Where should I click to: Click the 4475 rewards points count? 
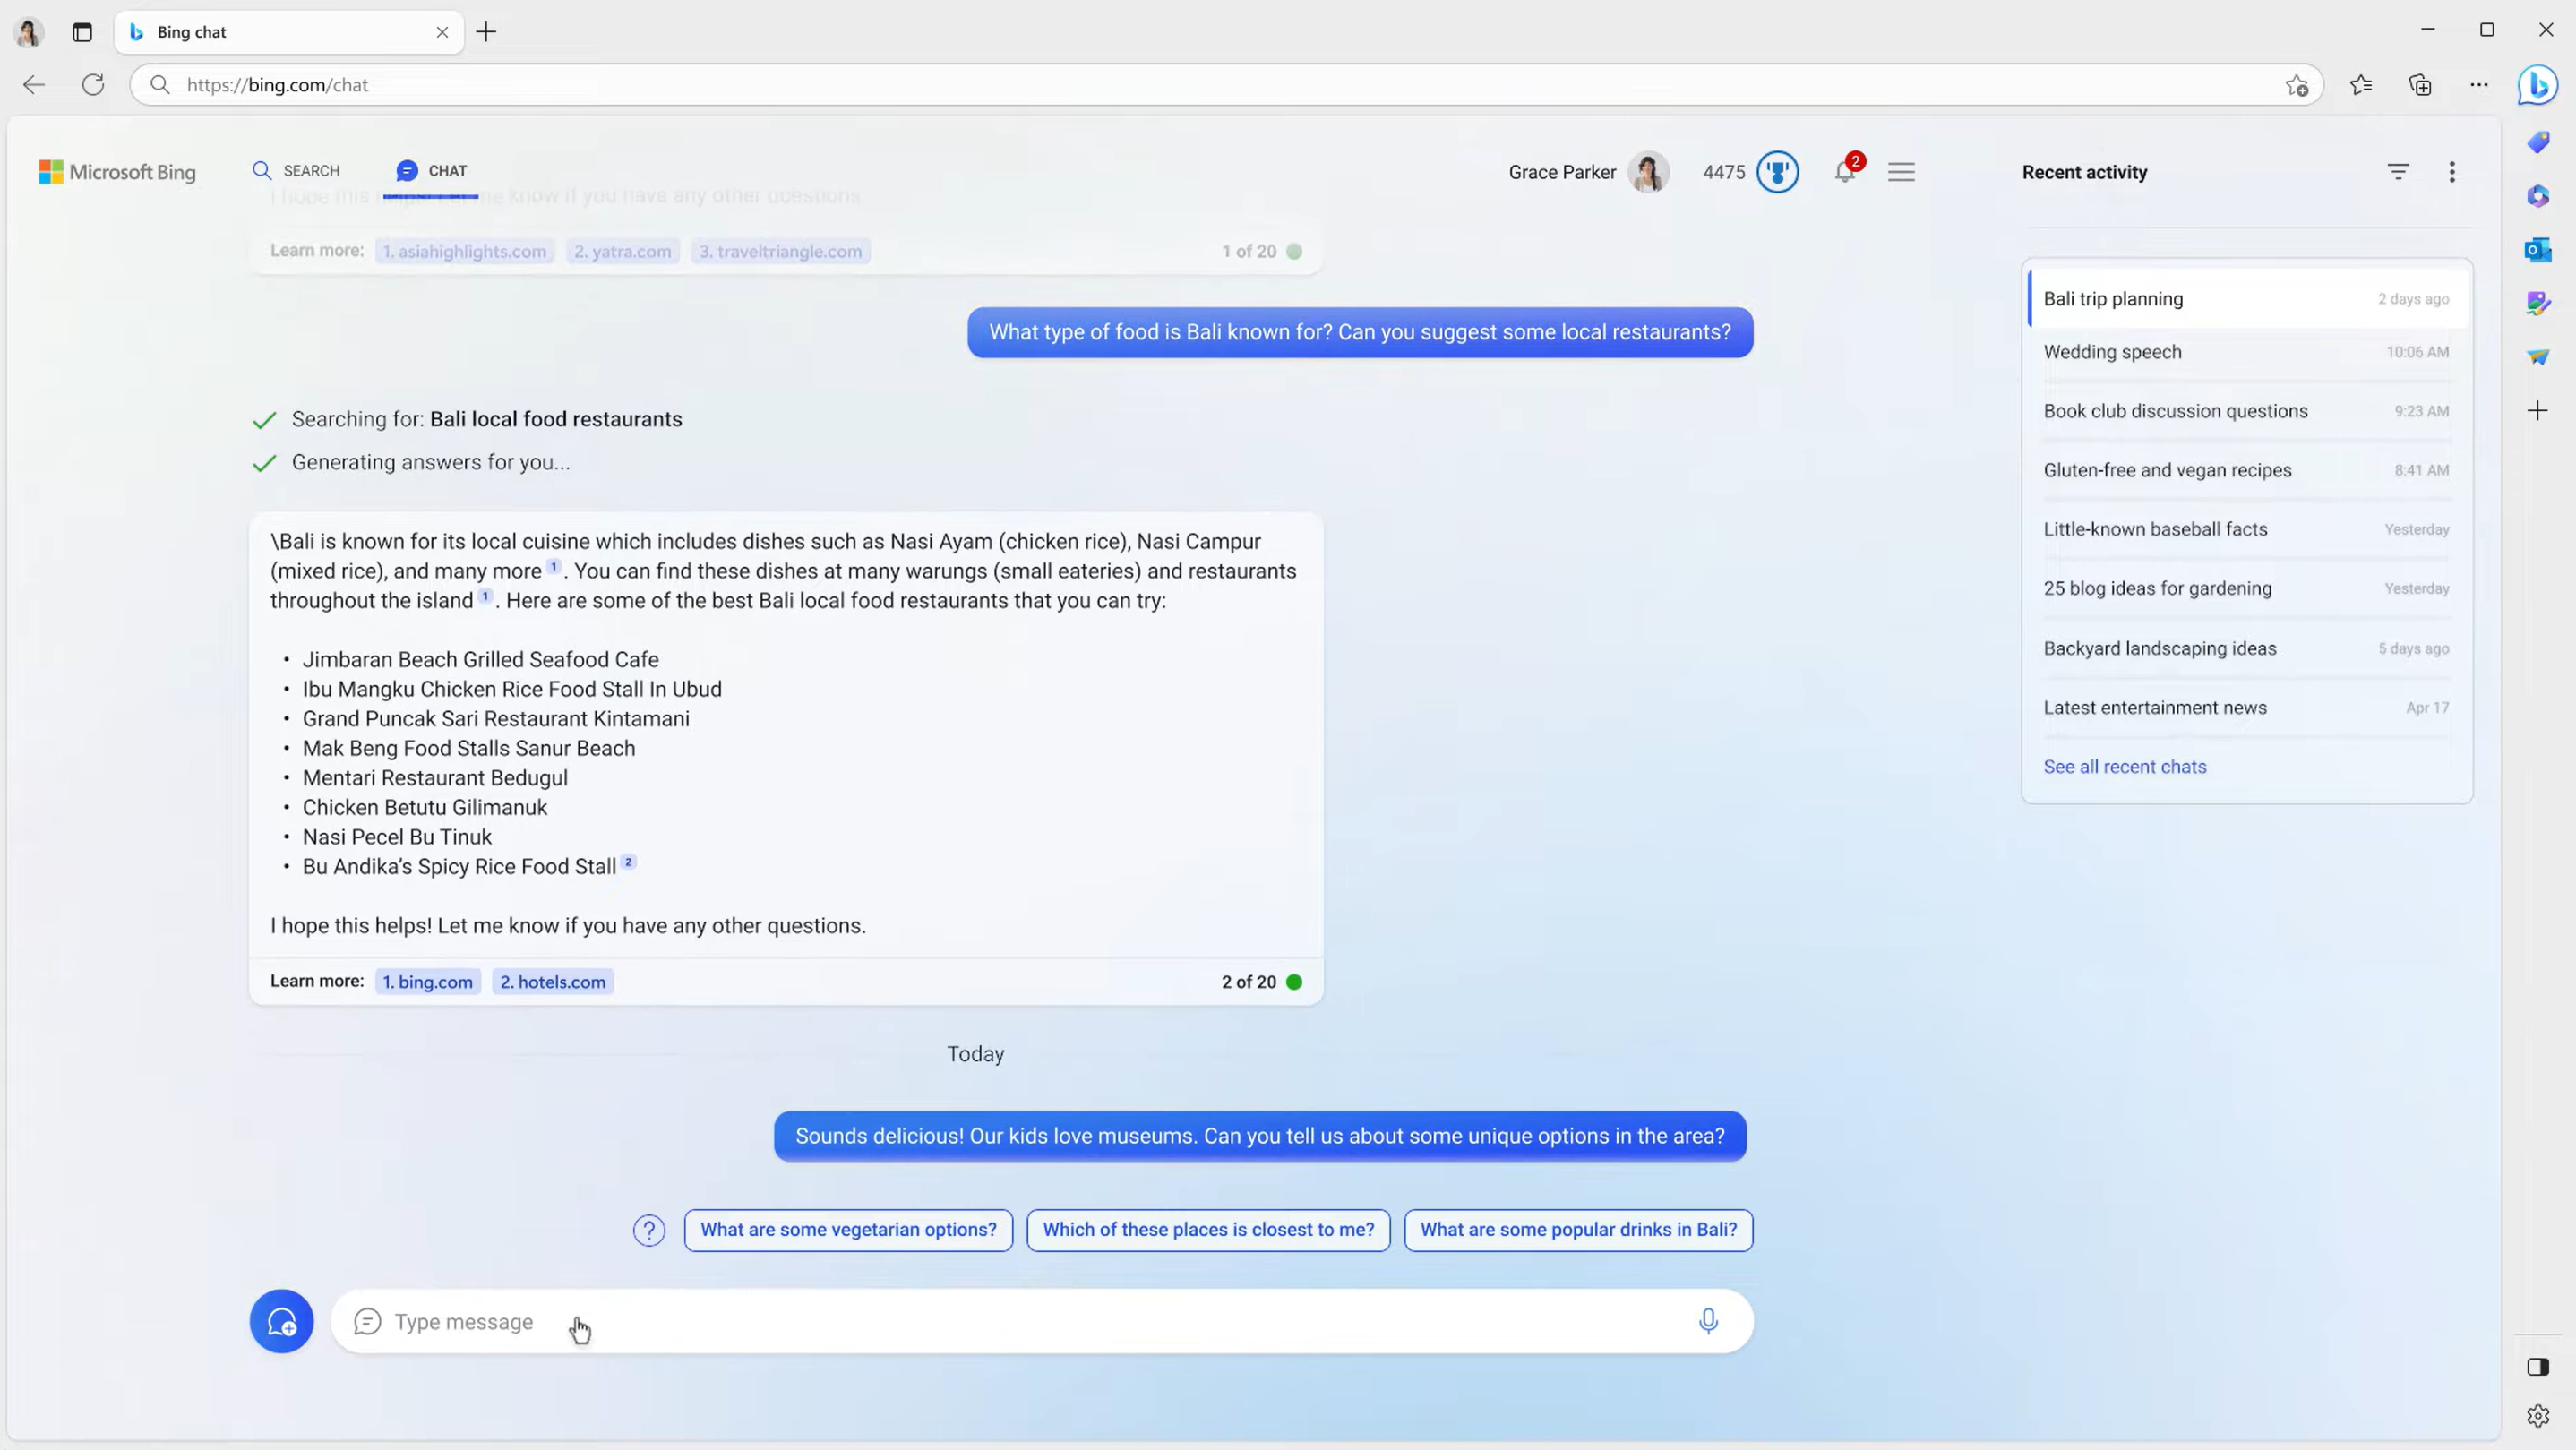coord(1724,172)
